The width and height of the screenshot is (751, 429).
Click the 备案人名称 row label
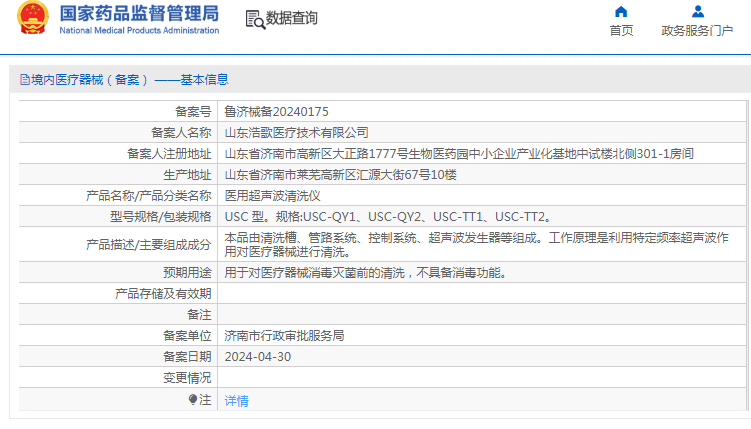pos(181,133)
